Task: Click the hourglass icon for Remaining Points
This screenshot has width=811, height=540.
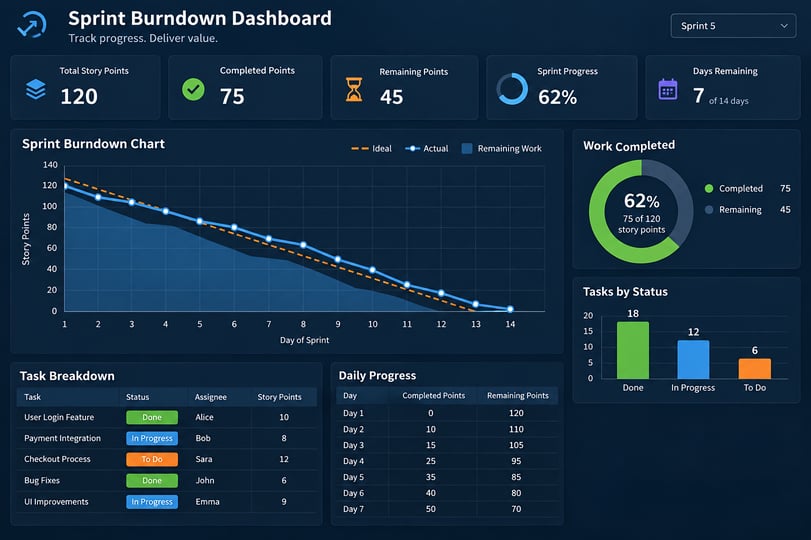Action: [x=354, y=89]
